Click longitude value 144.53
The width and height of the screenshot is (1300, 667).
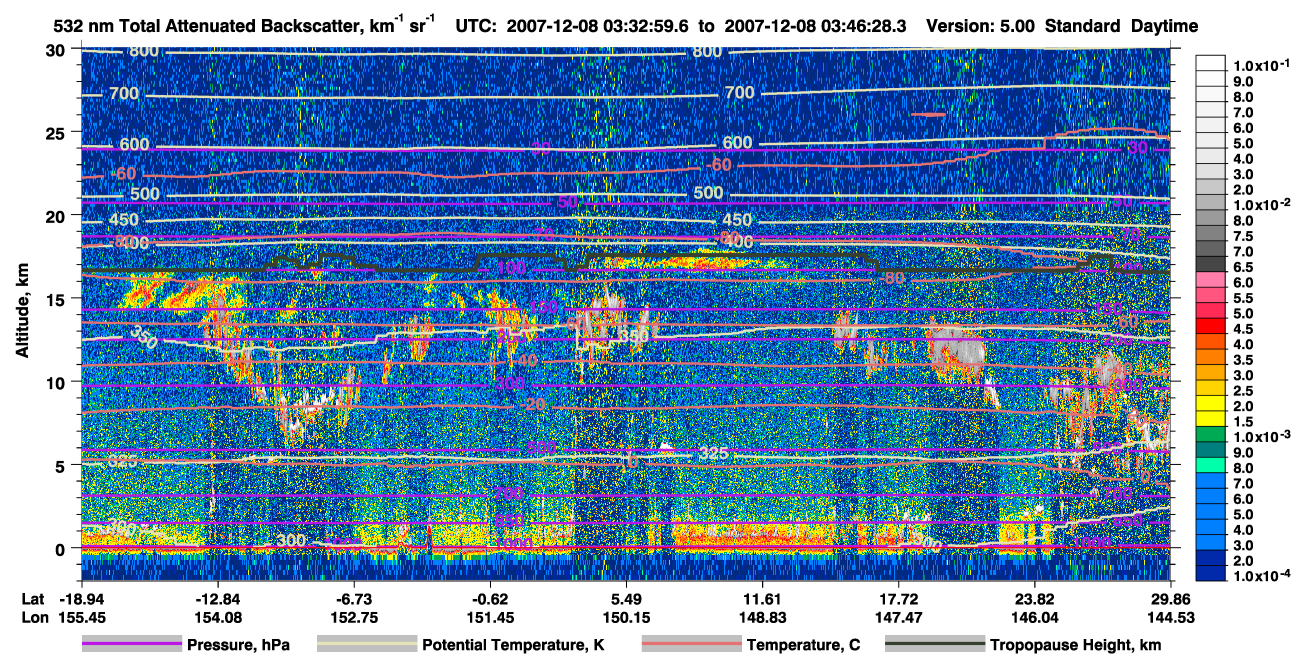point(1171,617)
